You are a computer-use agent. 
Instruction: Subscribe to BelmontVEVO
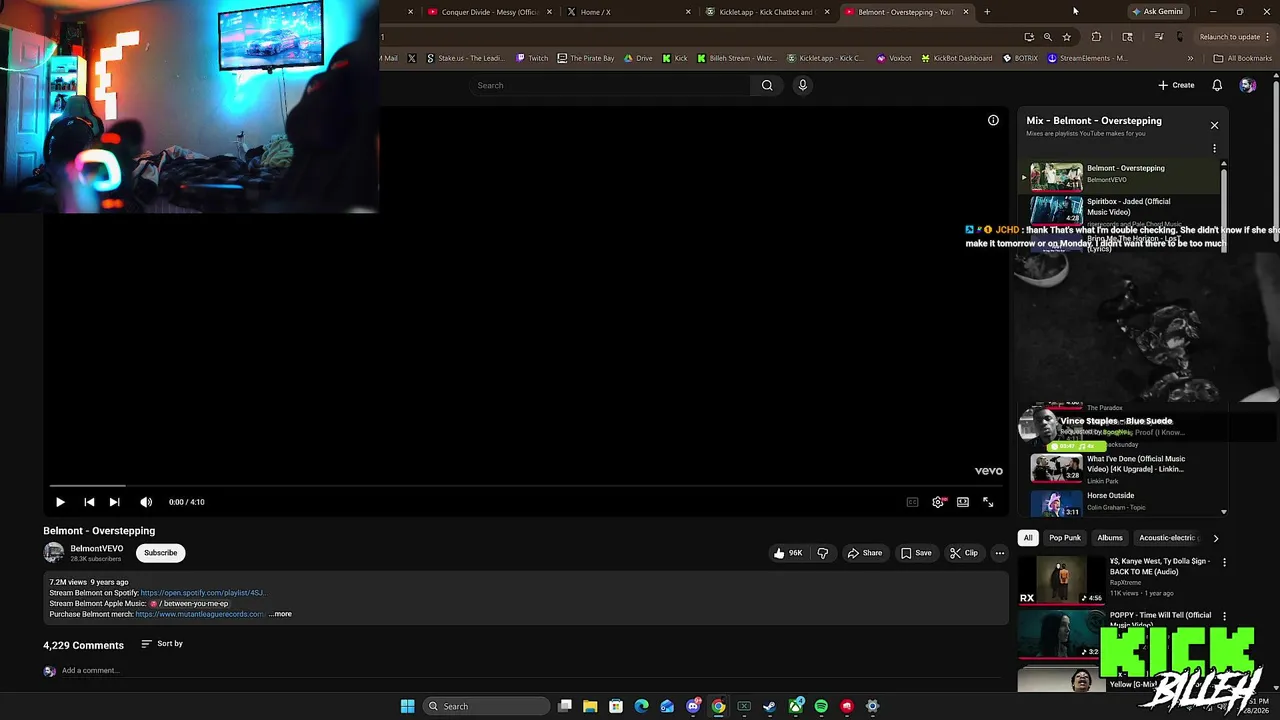point(160,553)
